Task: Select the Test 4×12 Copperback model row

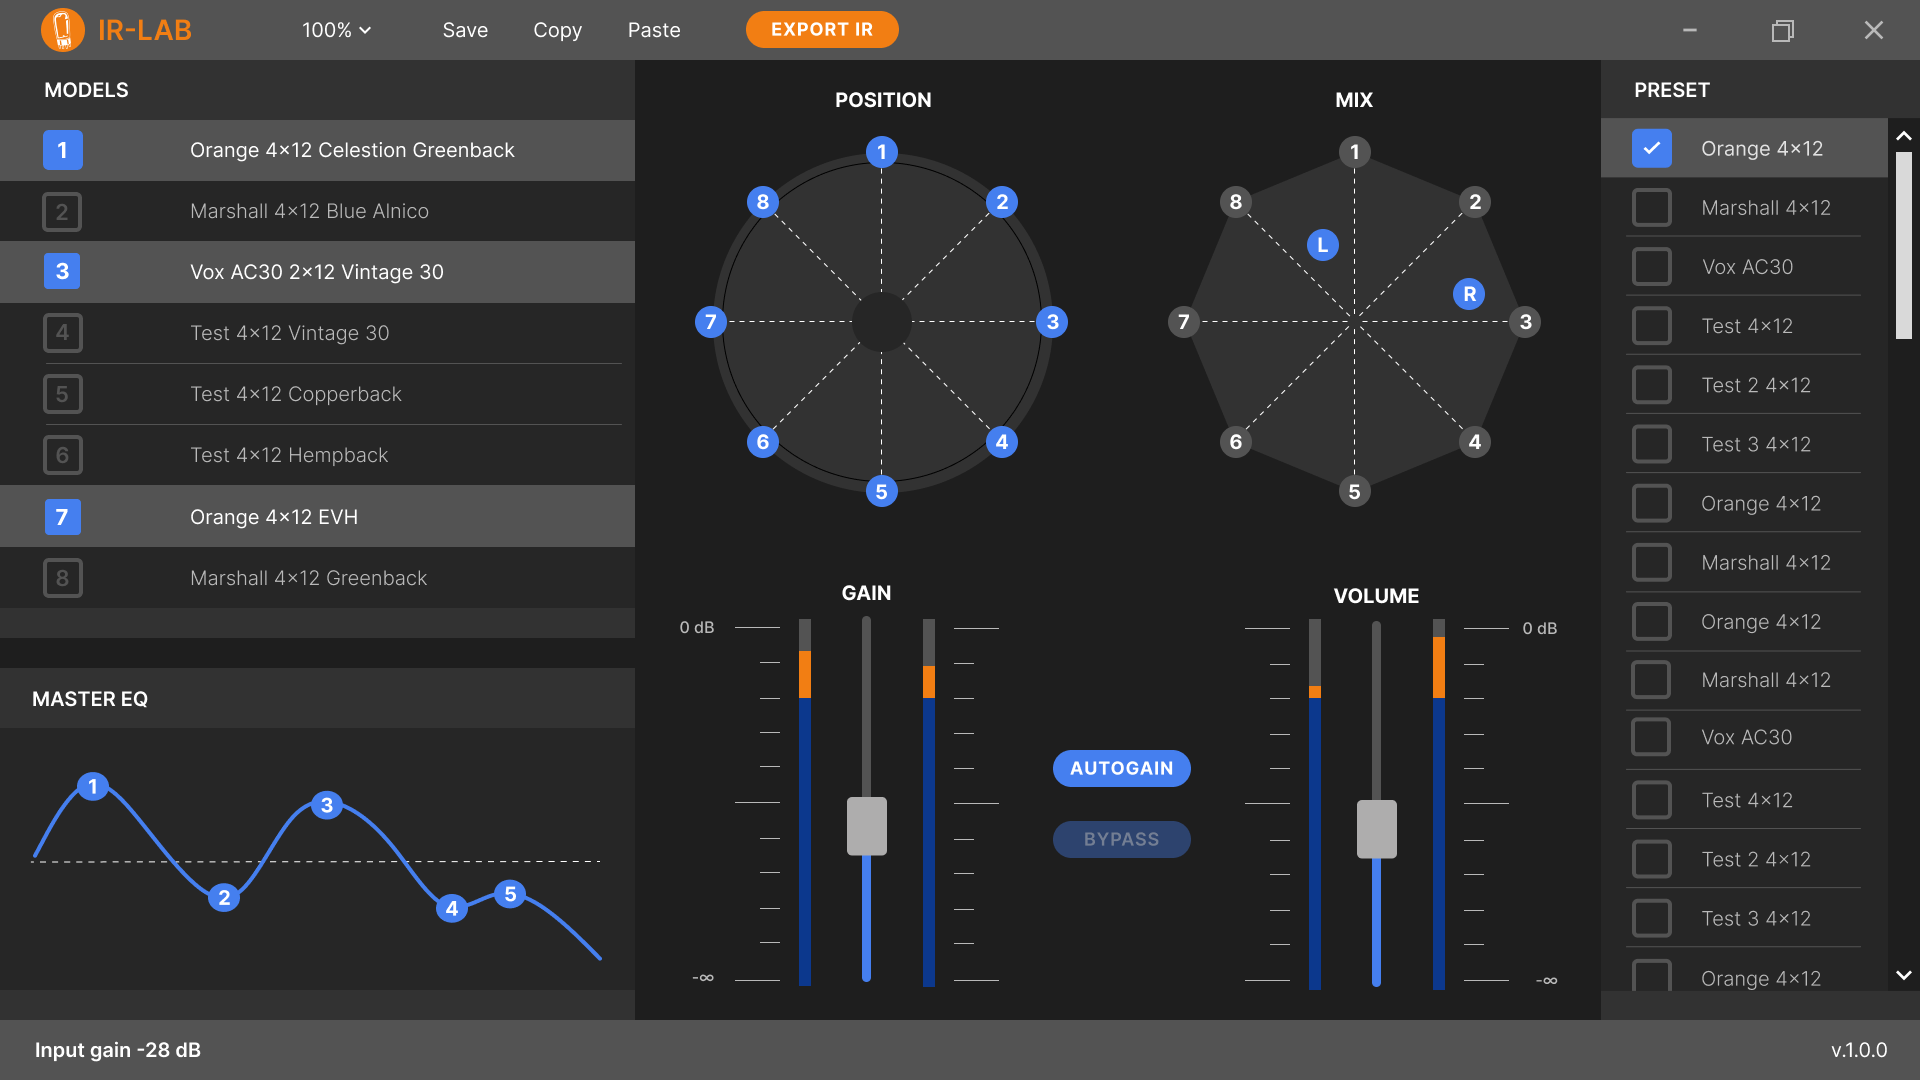Action: pyautogui.click(x=296, y=394)
